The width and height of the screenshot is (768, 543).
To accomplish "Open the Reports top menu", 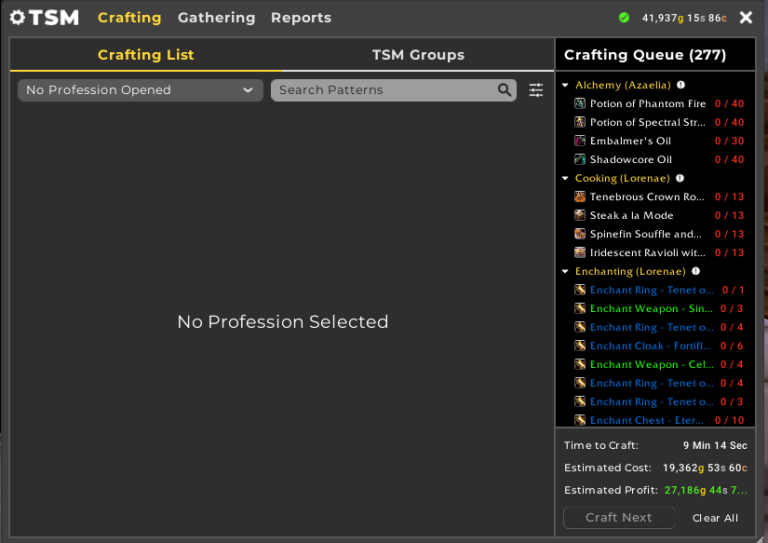I will [x=301, y=18].
